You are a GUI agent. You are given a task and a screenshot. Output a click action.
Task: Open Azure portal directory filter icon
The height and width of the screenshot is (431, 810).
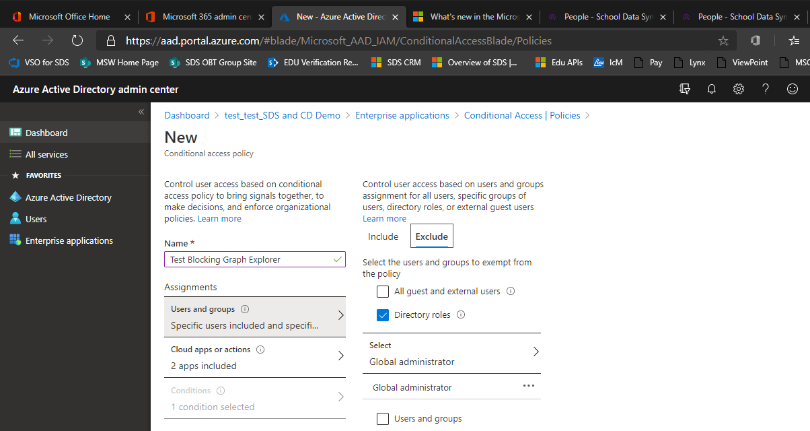684,89
